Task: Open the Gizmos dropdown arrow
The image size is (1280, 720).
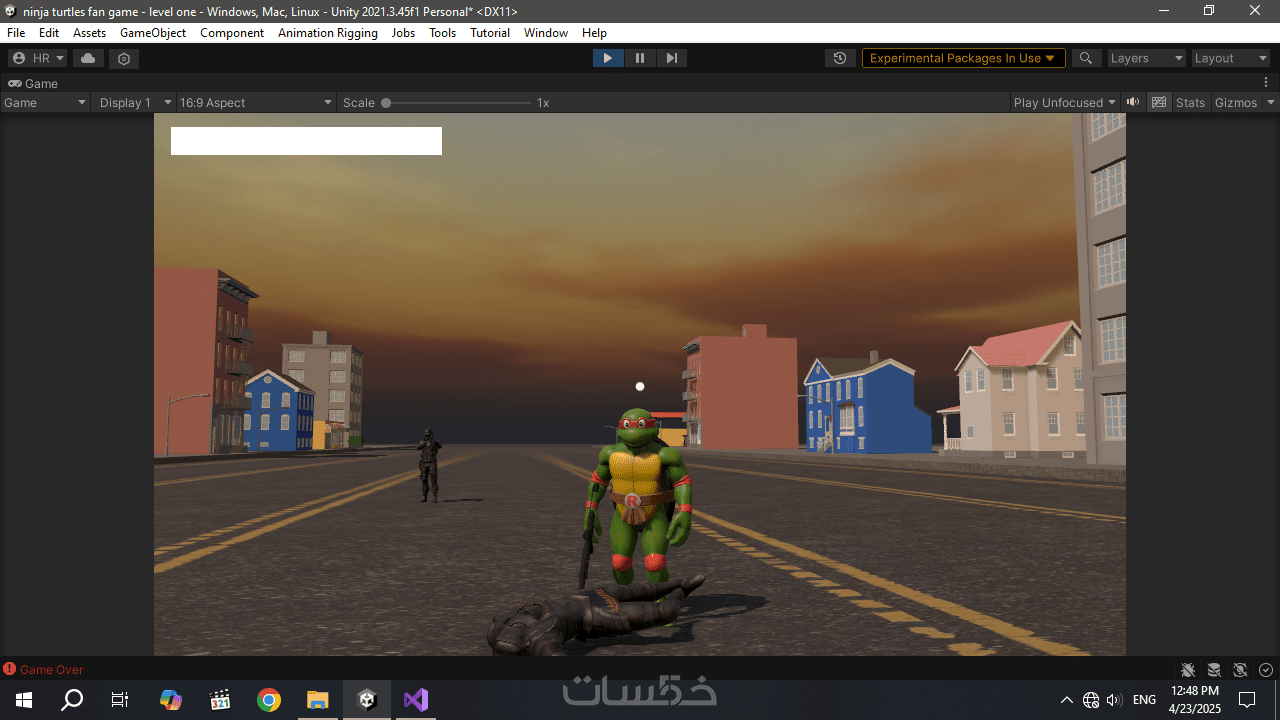Action: [1271, 102]
